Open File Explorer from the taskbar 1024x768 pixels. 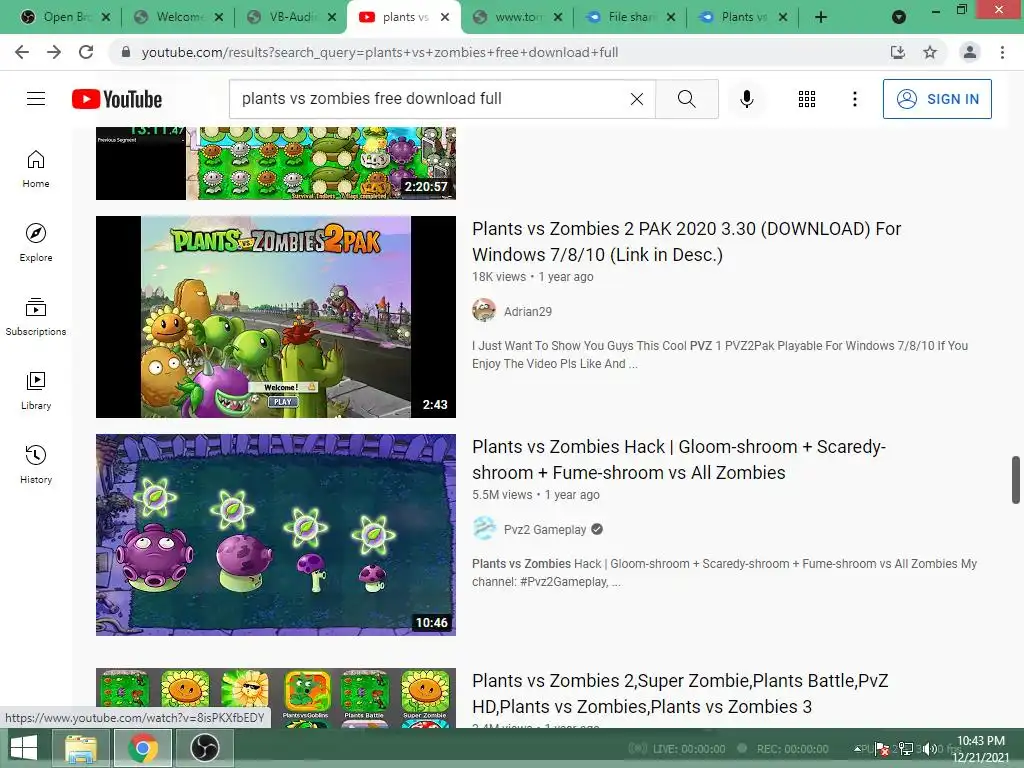(81, 748)
